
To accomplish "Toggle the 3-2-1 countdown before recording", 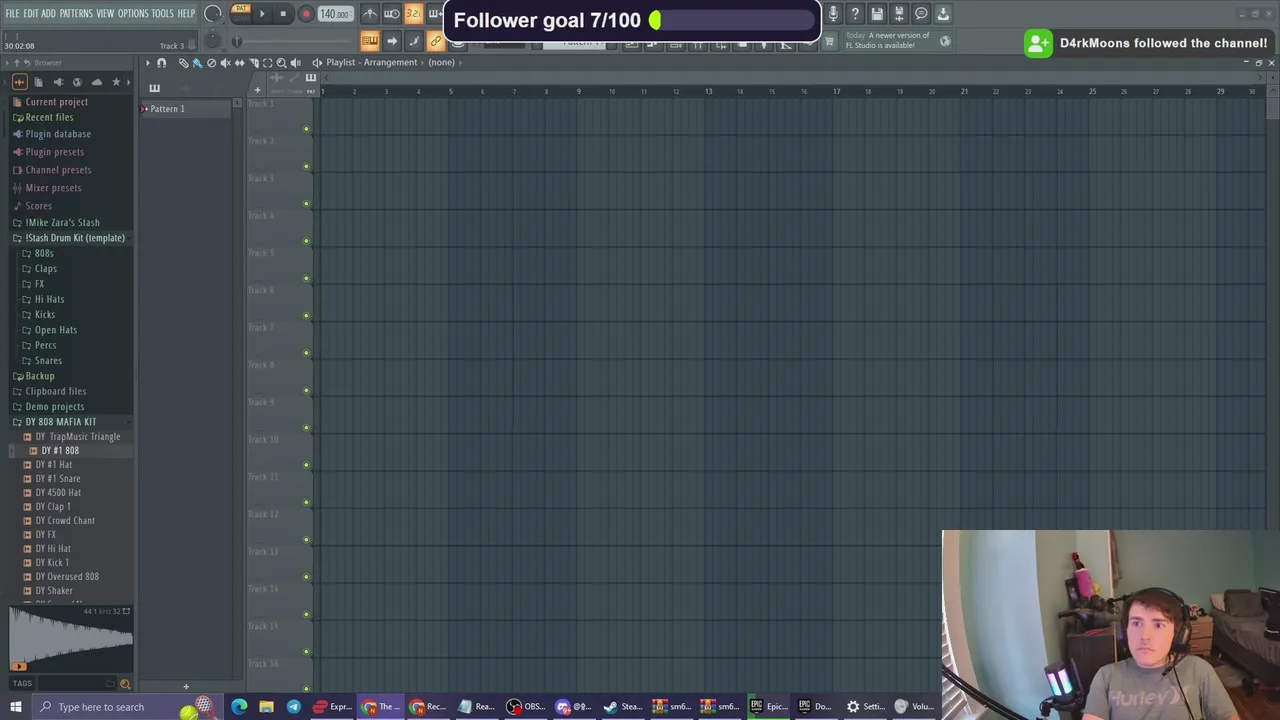I will click(413, 14).
